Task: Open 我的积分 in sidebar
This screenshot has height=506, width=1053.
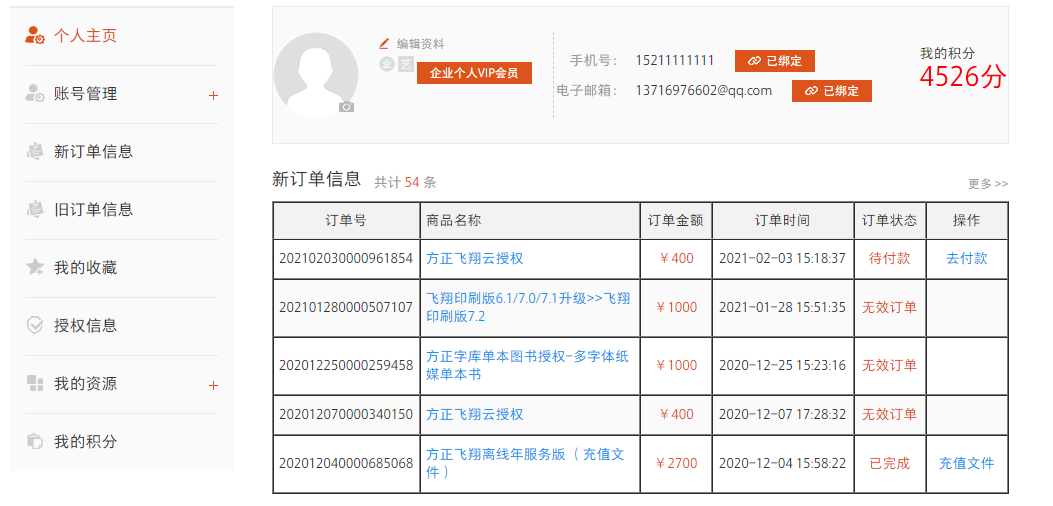Action: coord(85,441)
